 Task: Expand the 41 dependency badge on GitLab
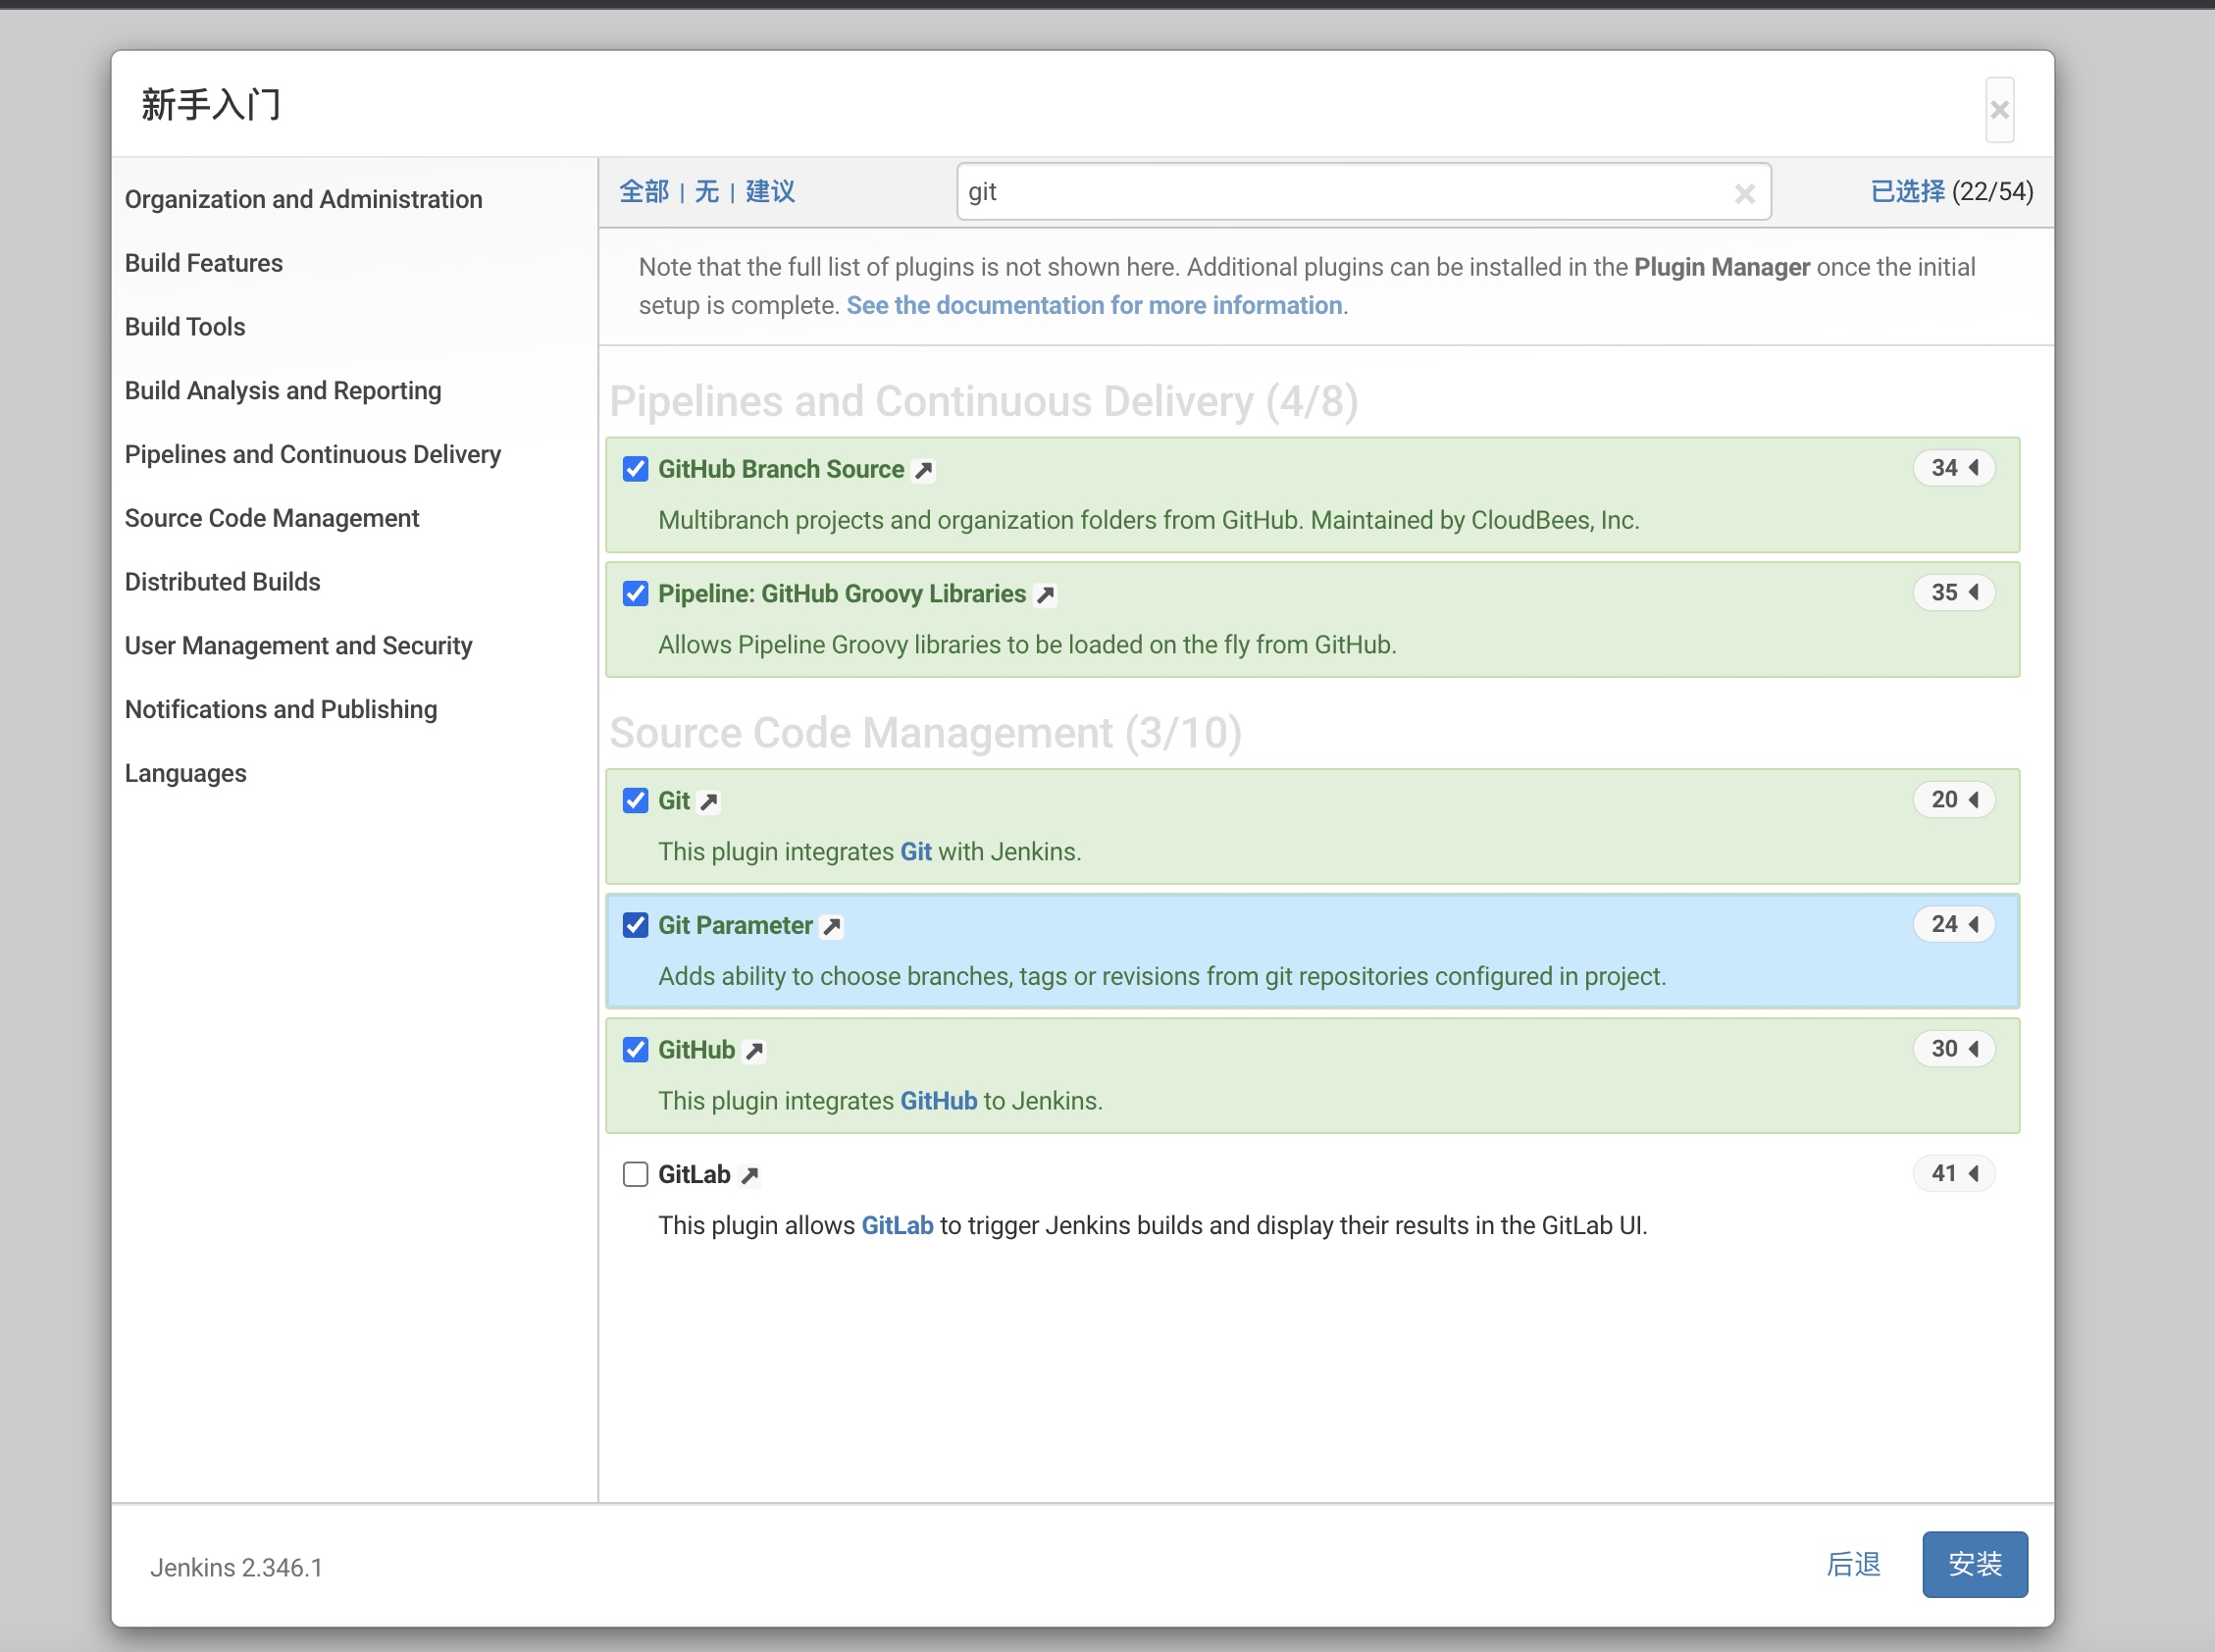1954,1173
